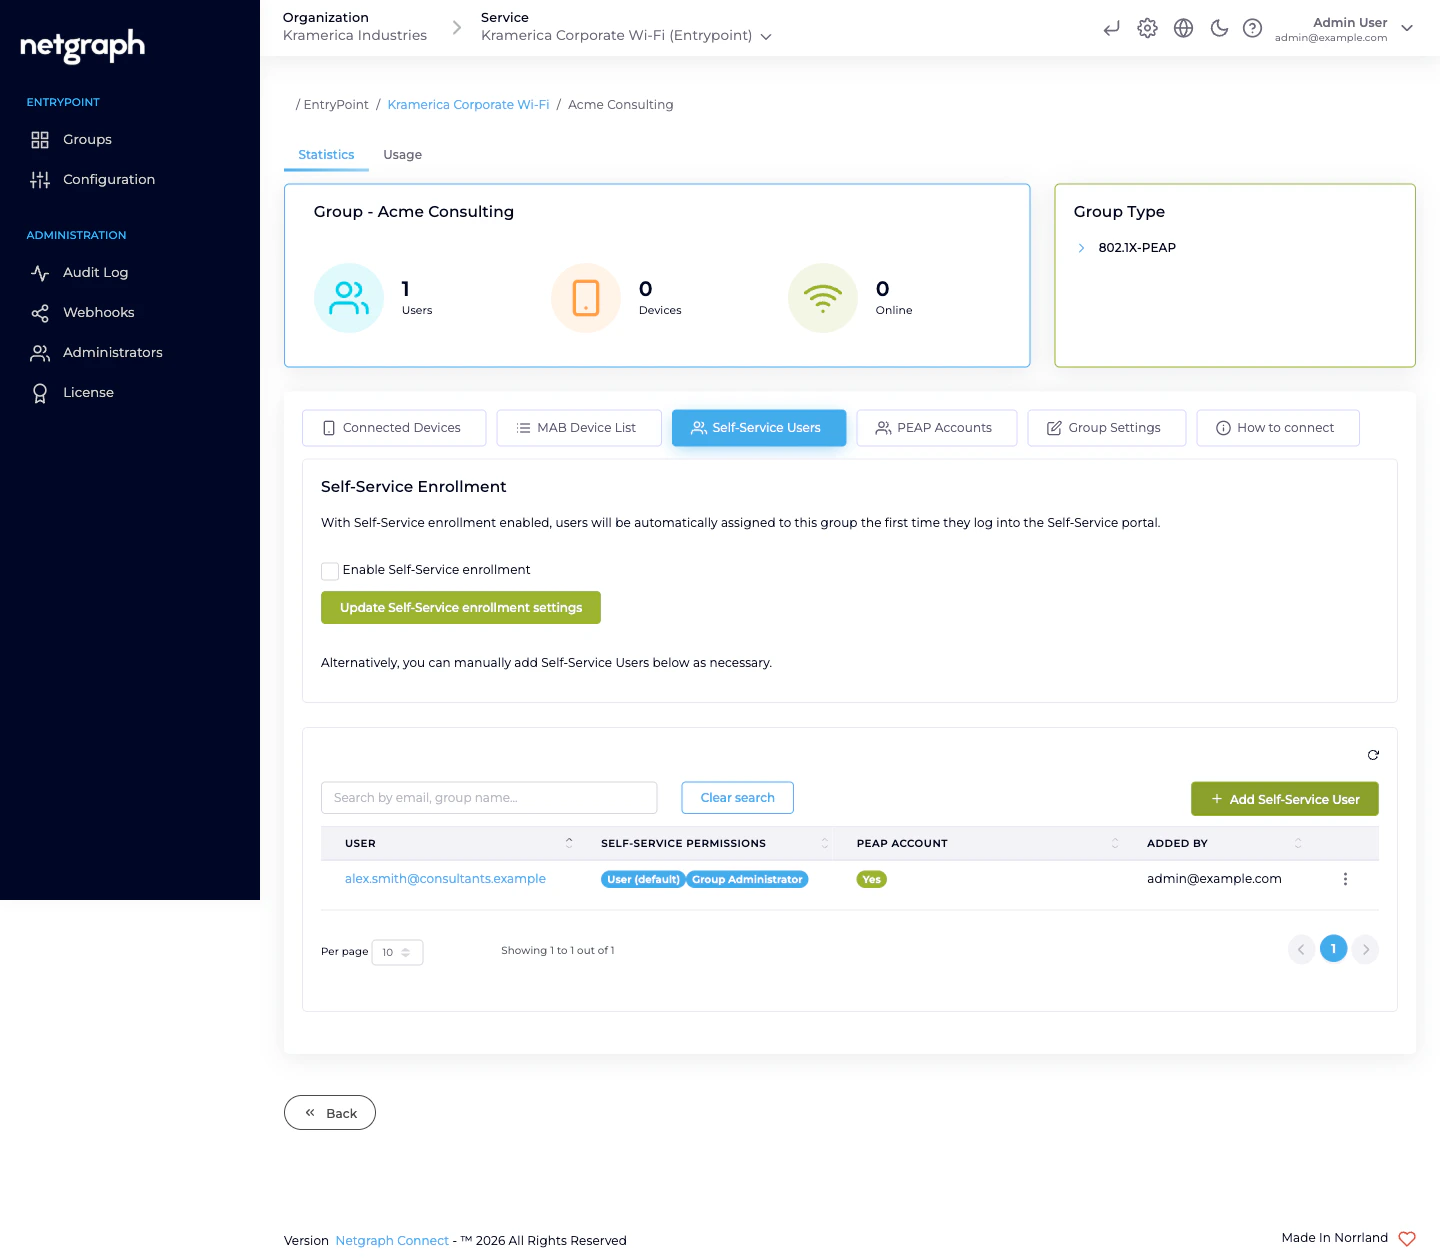Switch to the Statistics tab
1440x1260 pixels.
(x=326, y=154)
